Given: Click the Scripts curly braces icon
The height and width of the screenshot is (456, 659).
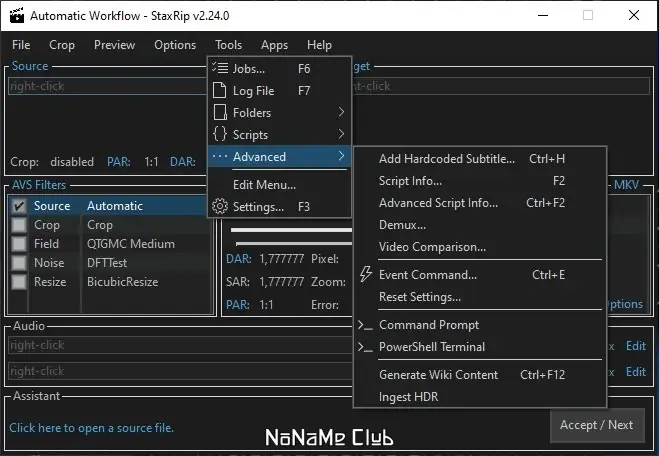Looking at the screenshot, I should point(220,134).
